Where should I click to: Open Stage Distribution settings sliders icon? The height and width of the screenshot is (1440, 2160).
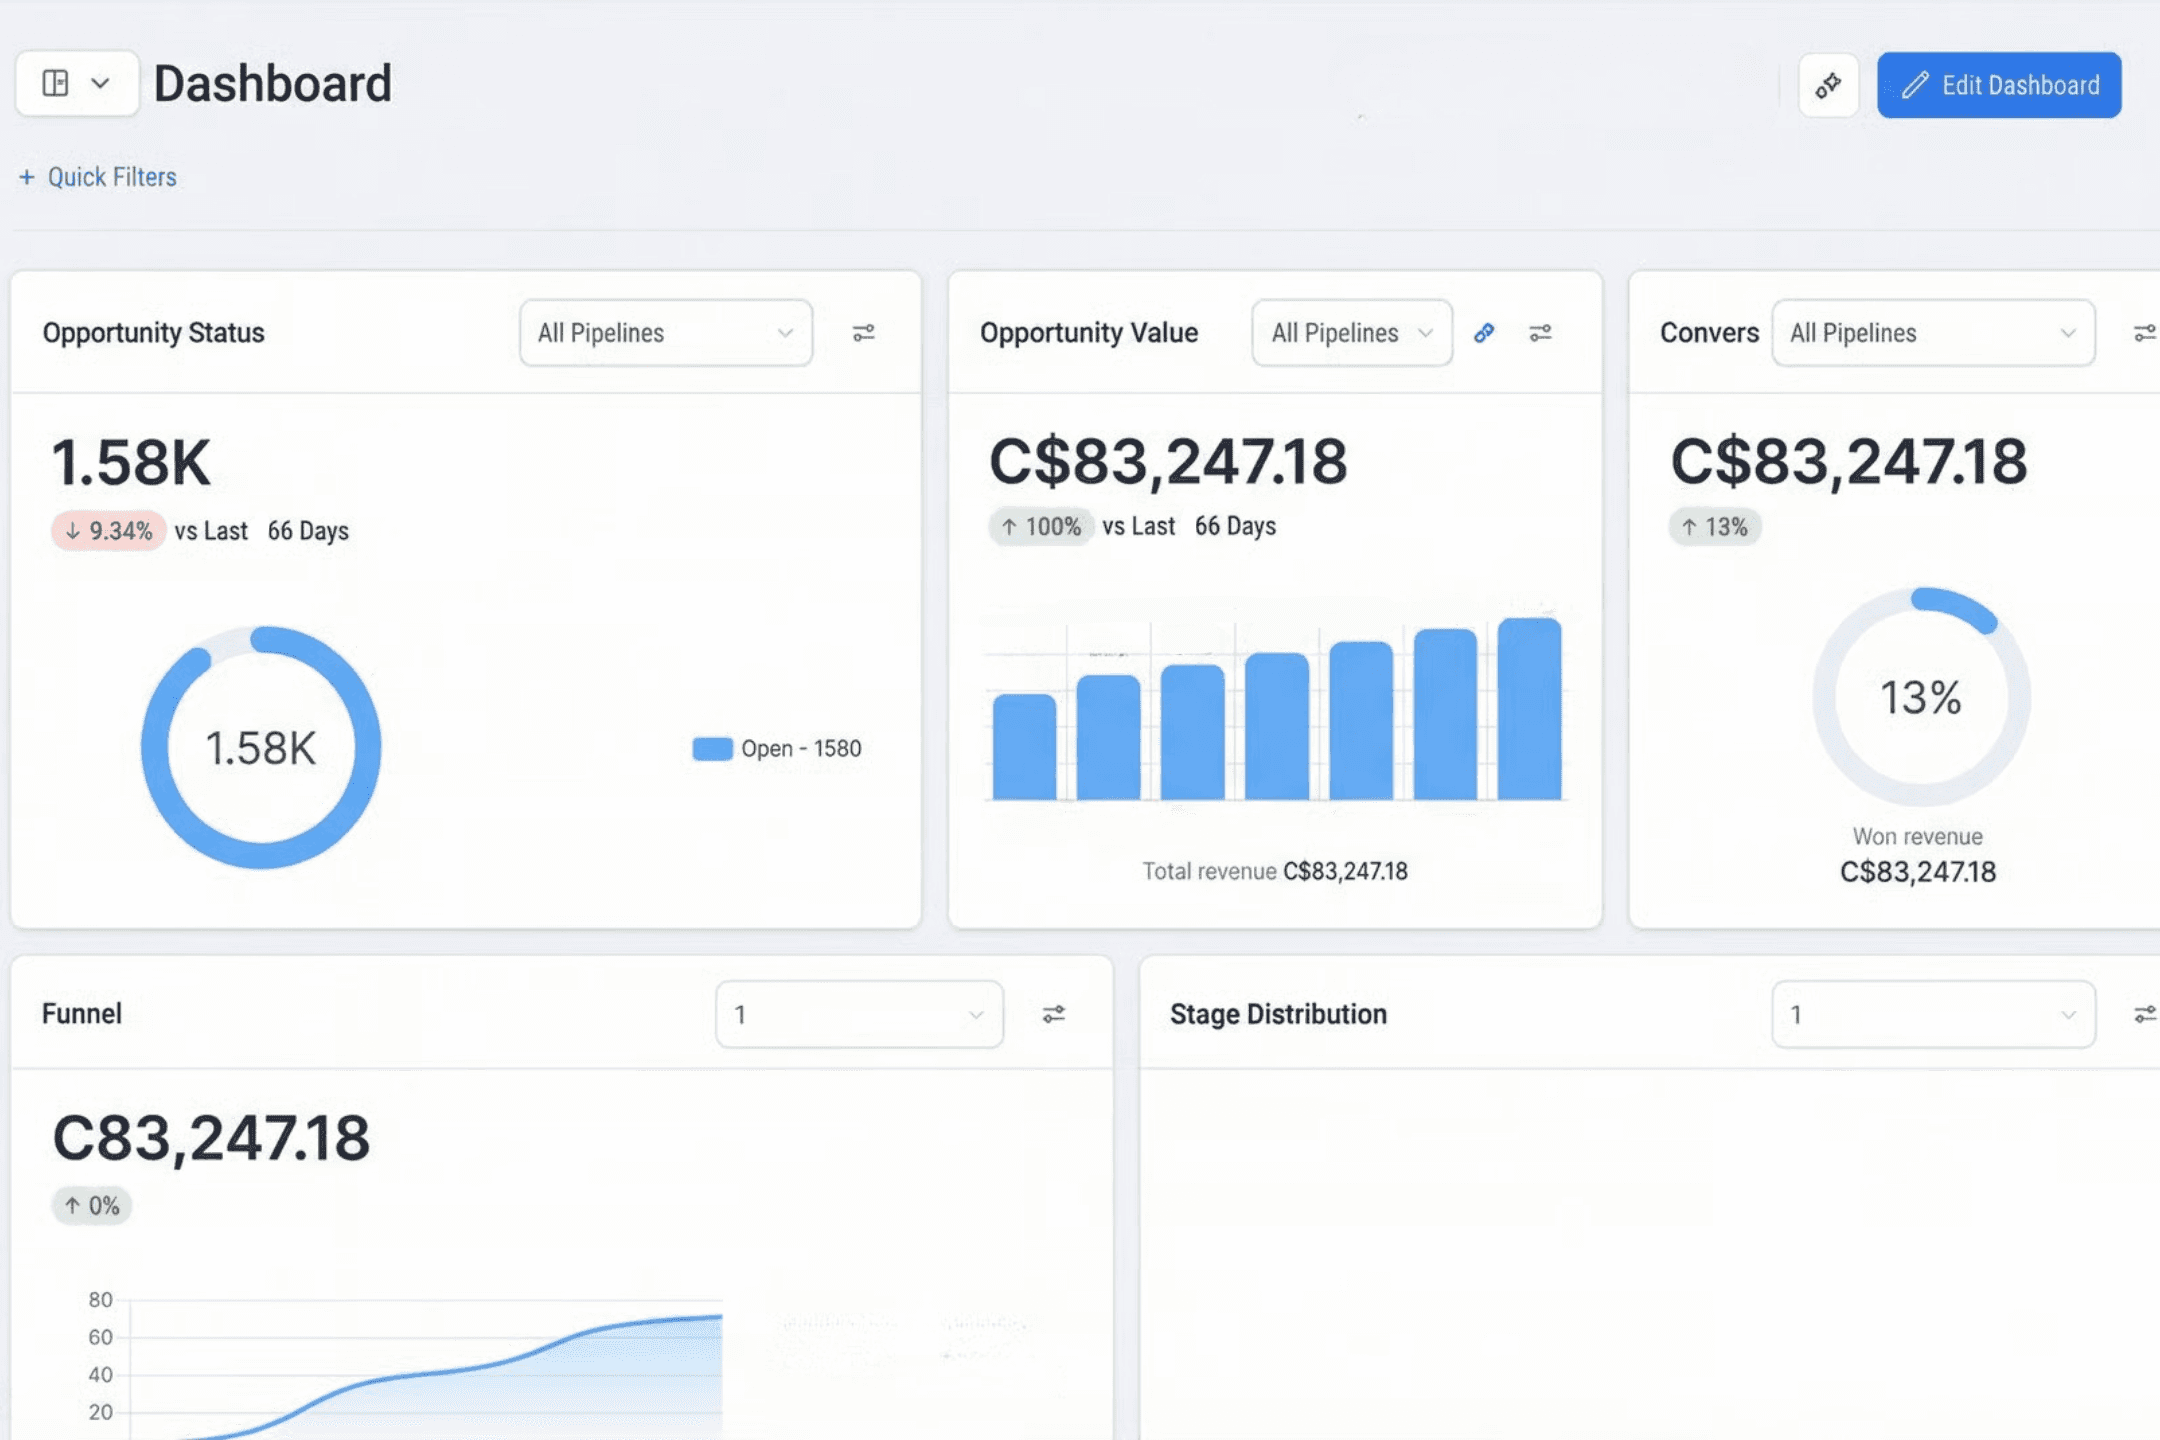pos(2144,1014)
